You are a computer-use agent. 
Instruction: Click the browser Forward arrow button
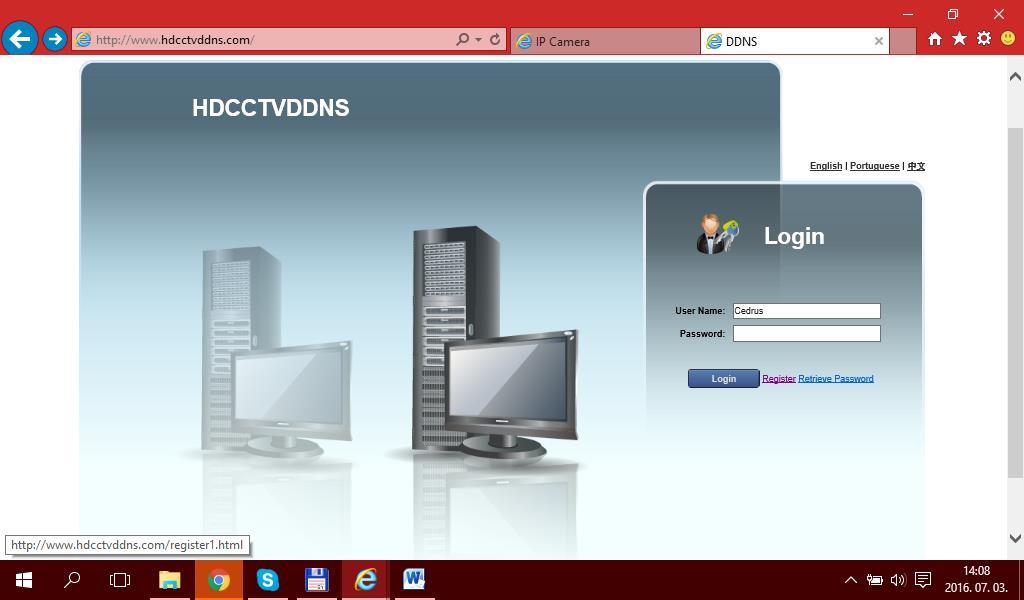[x=55, y=39]
